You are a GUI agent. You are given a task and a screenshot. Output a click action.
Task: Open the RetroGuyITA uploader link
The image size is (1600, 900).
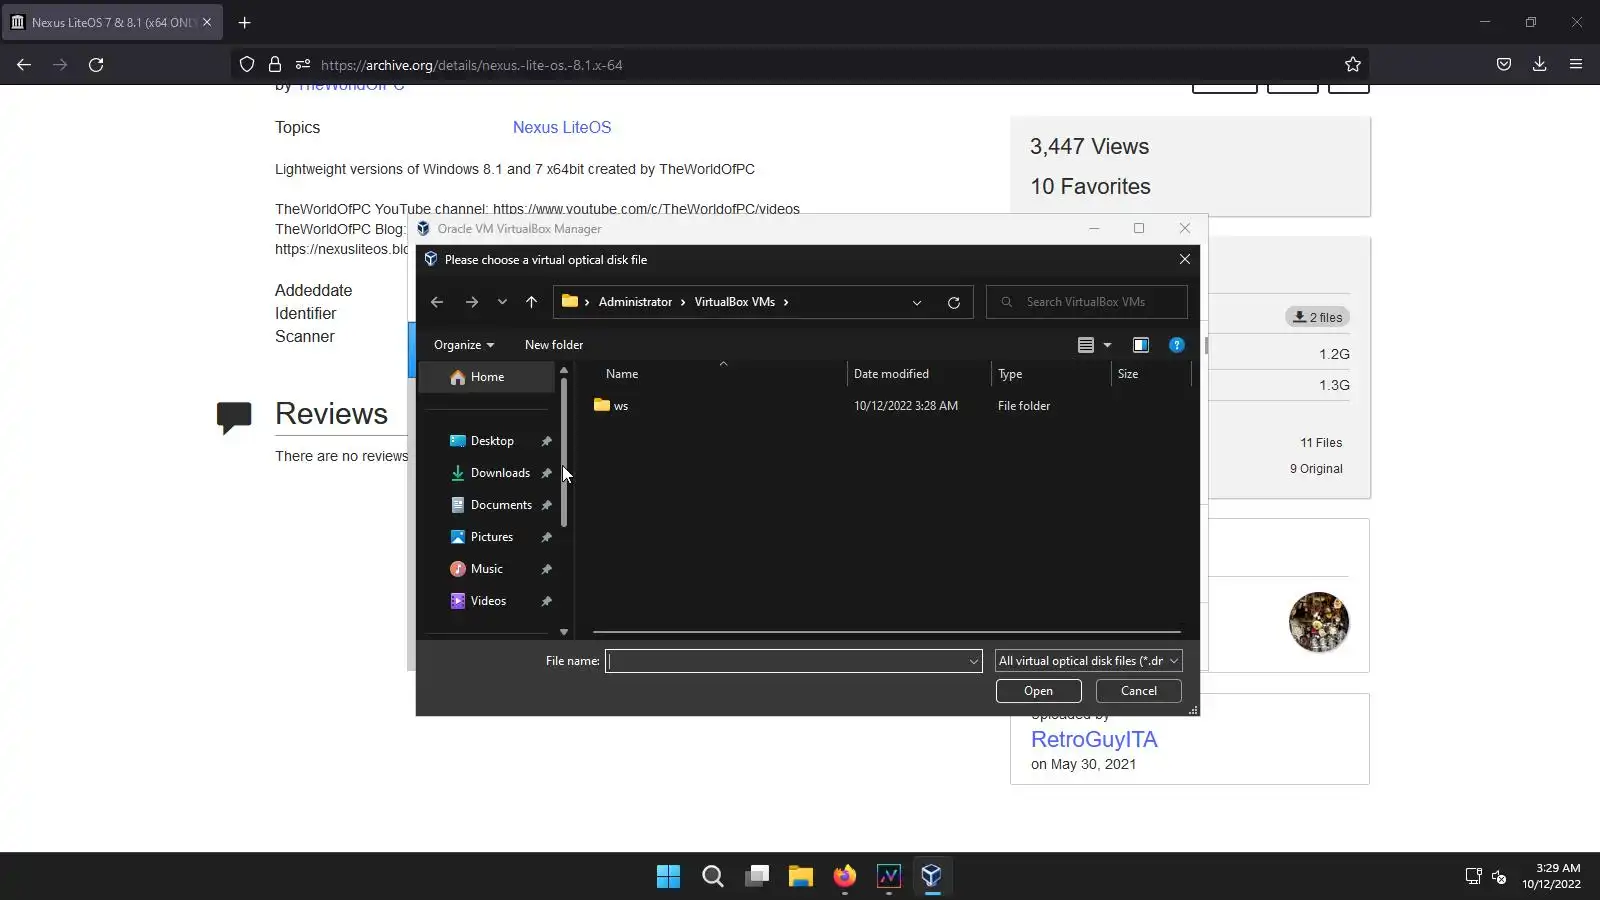(x=1094, y=739)
